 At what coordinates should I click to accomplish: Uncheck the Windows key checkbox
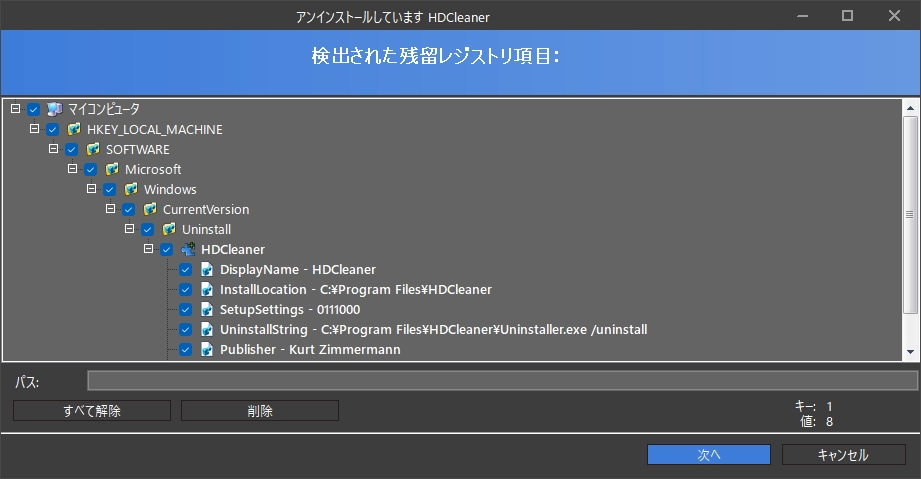(x=110, y=189)
